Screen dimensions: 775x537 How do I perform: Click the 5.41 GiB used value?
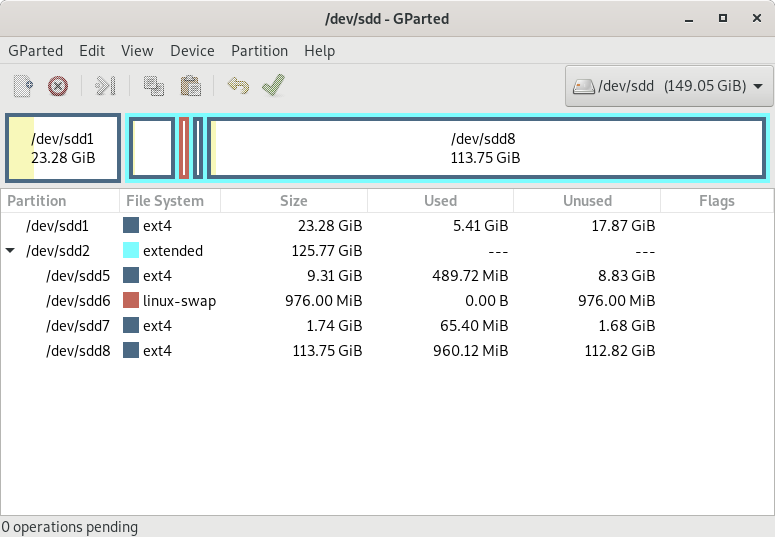click(x=480, y=226)
